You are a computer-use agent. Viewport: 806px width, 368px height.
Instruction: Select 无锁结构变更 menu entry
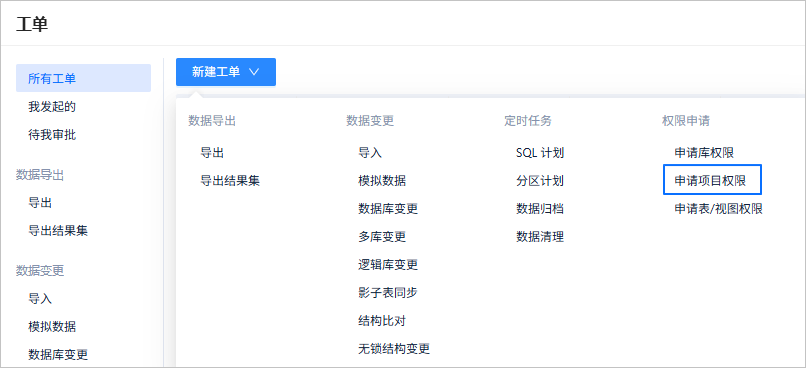394,349
